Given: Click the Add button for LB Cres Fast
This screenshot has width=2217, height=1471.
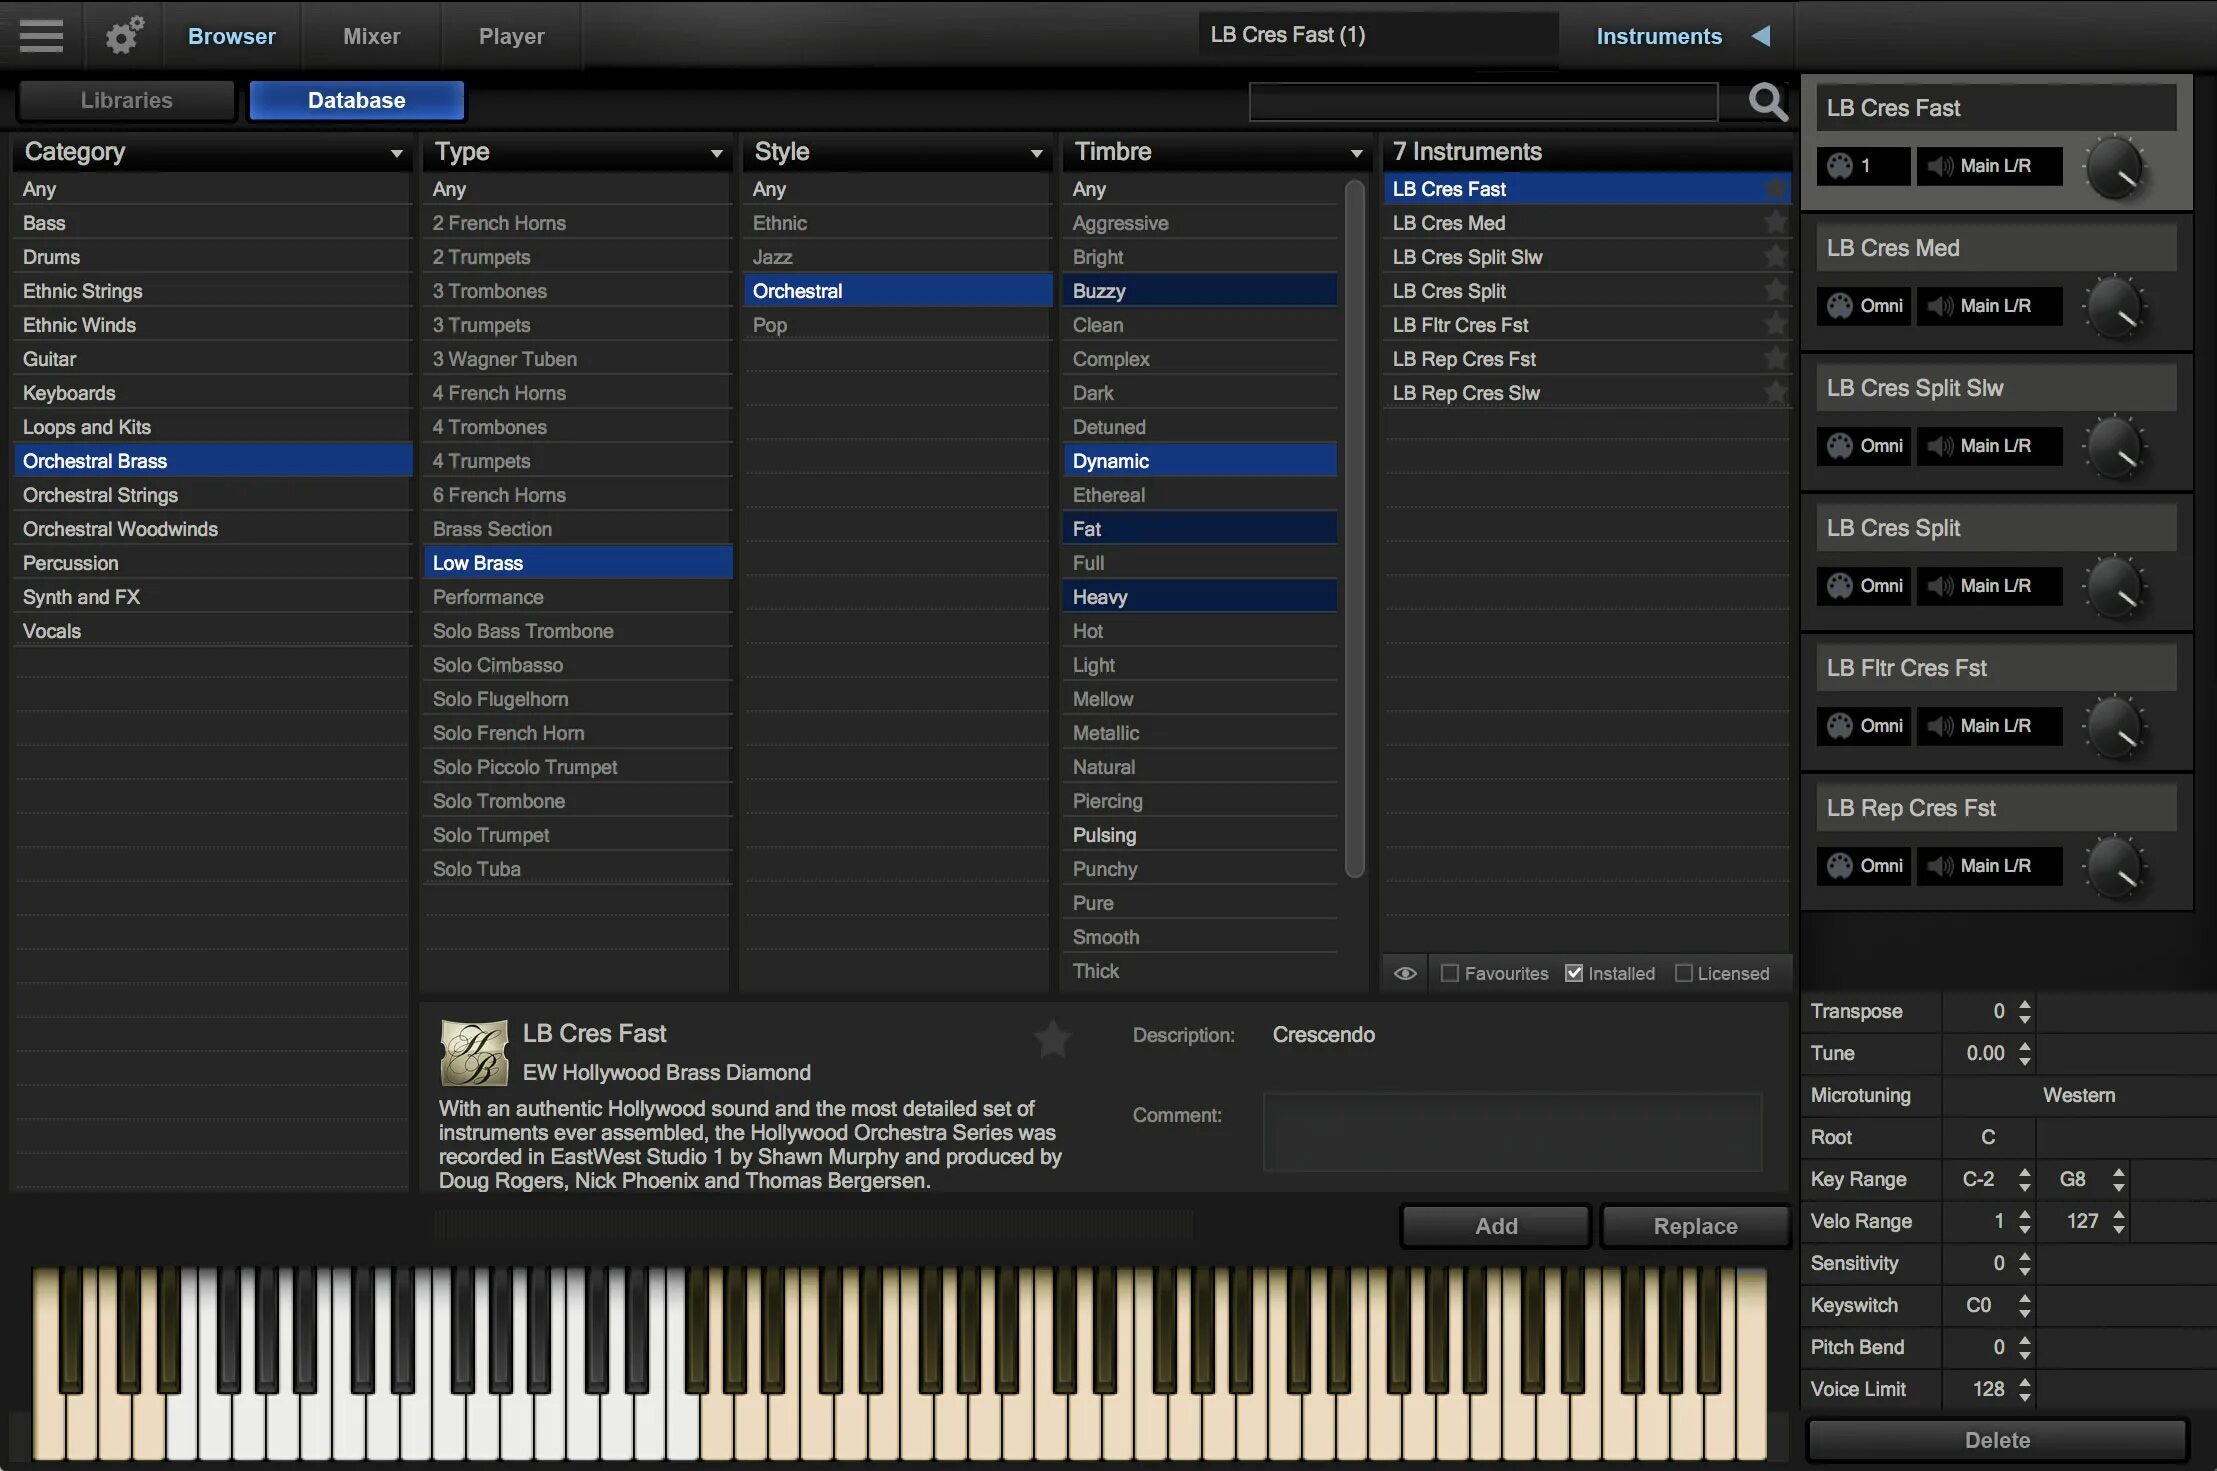Looking at the screenshot, I should pyautogui.click(x=1493, y=1225).
